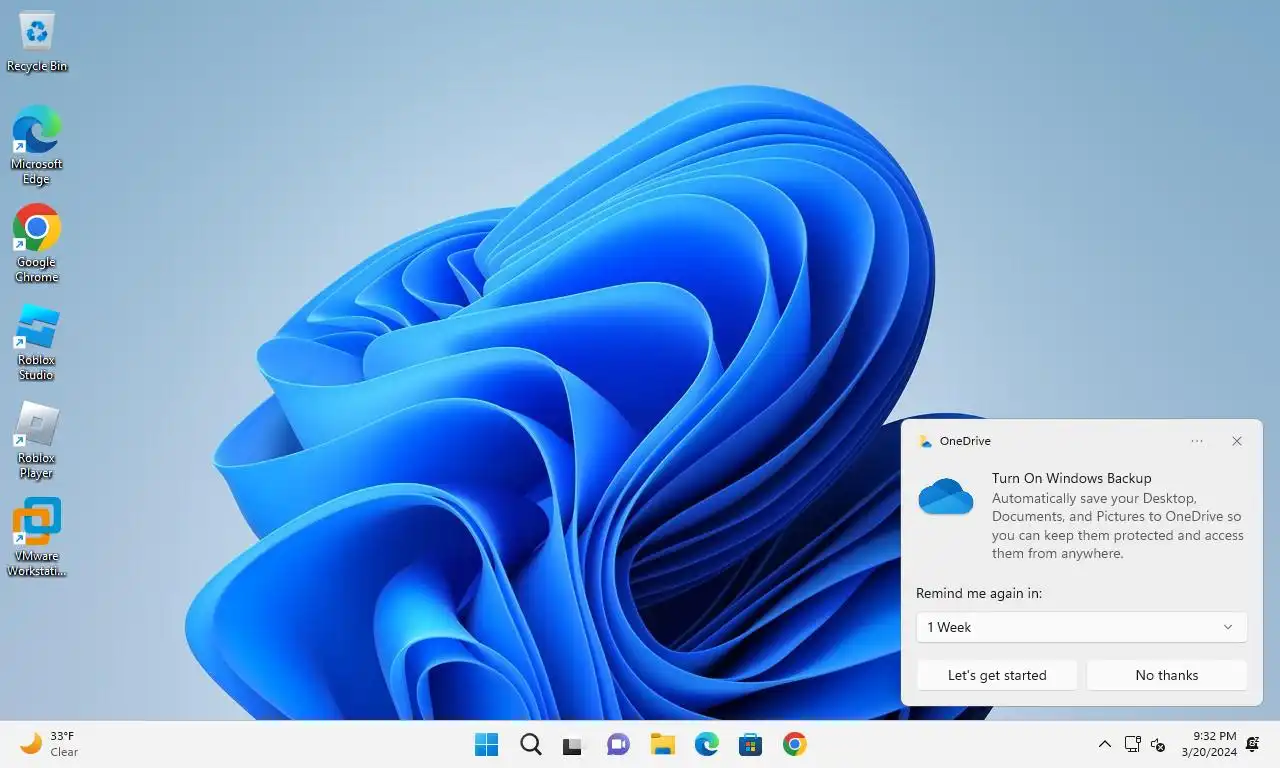Click the muted volume tray icon
1280x768 pixels.
click(1158, 744)
